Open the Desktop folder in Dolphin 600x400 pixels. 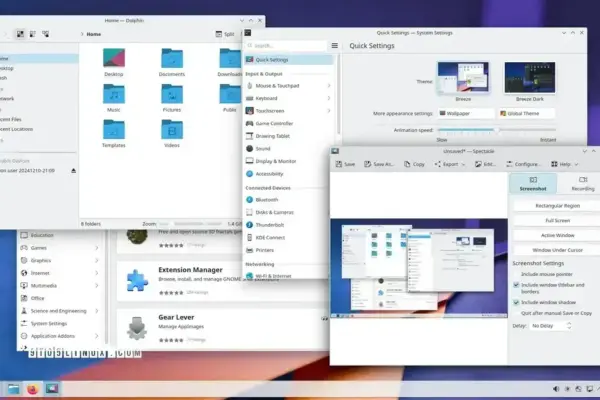click(x=114, y=62)
